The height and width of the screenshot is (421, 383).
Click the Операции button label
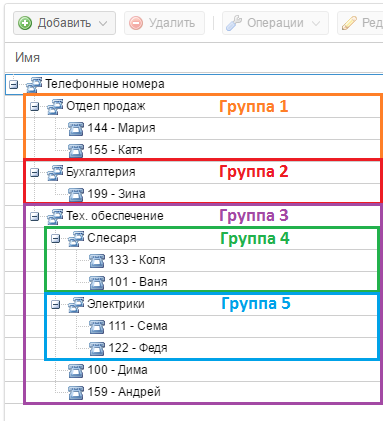(275, 23)
